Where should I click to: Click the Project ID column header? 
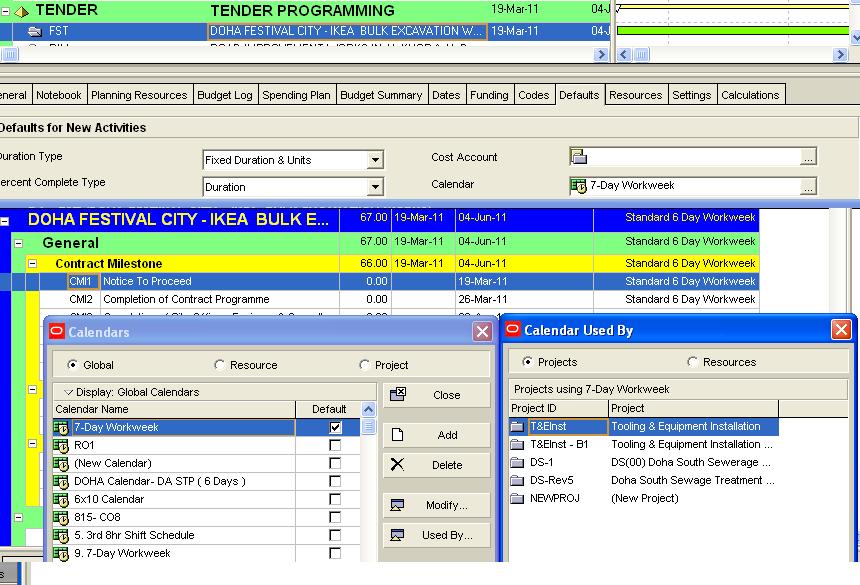[558, 408]
